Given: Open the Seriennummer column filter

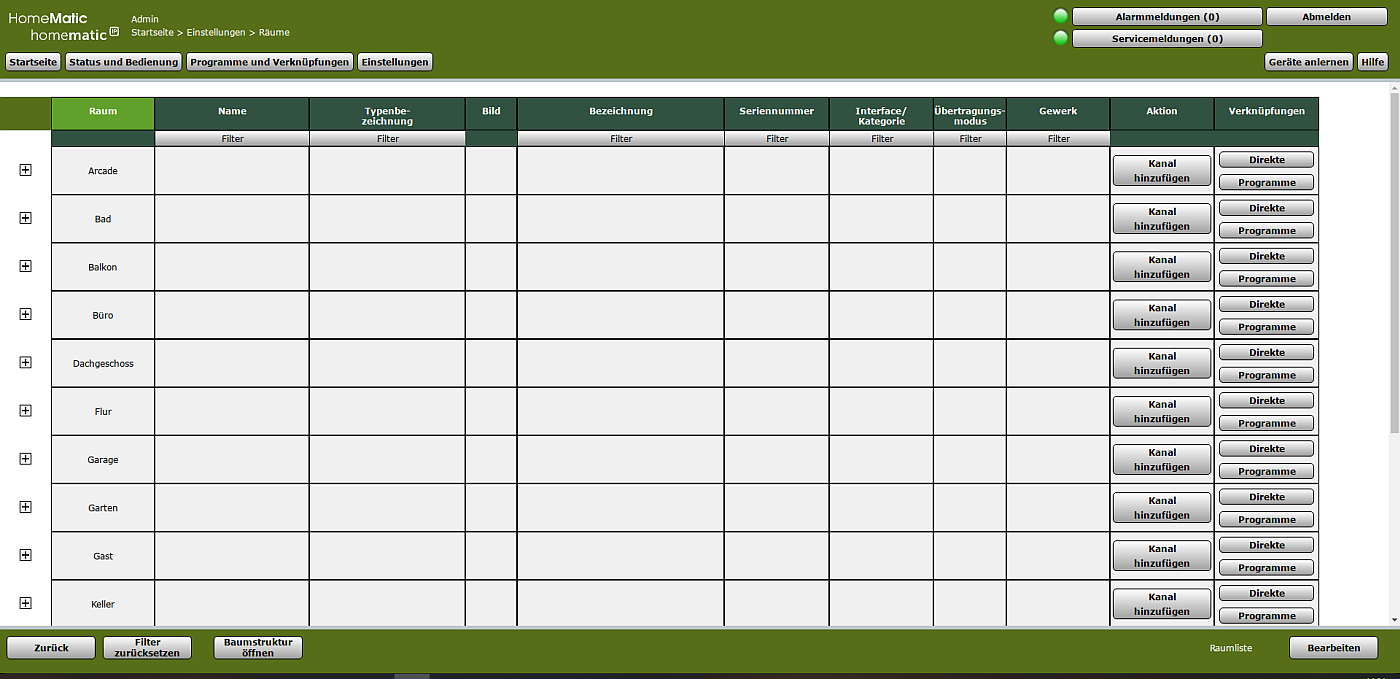Looking at the screenshot, I should coord(777,139).
